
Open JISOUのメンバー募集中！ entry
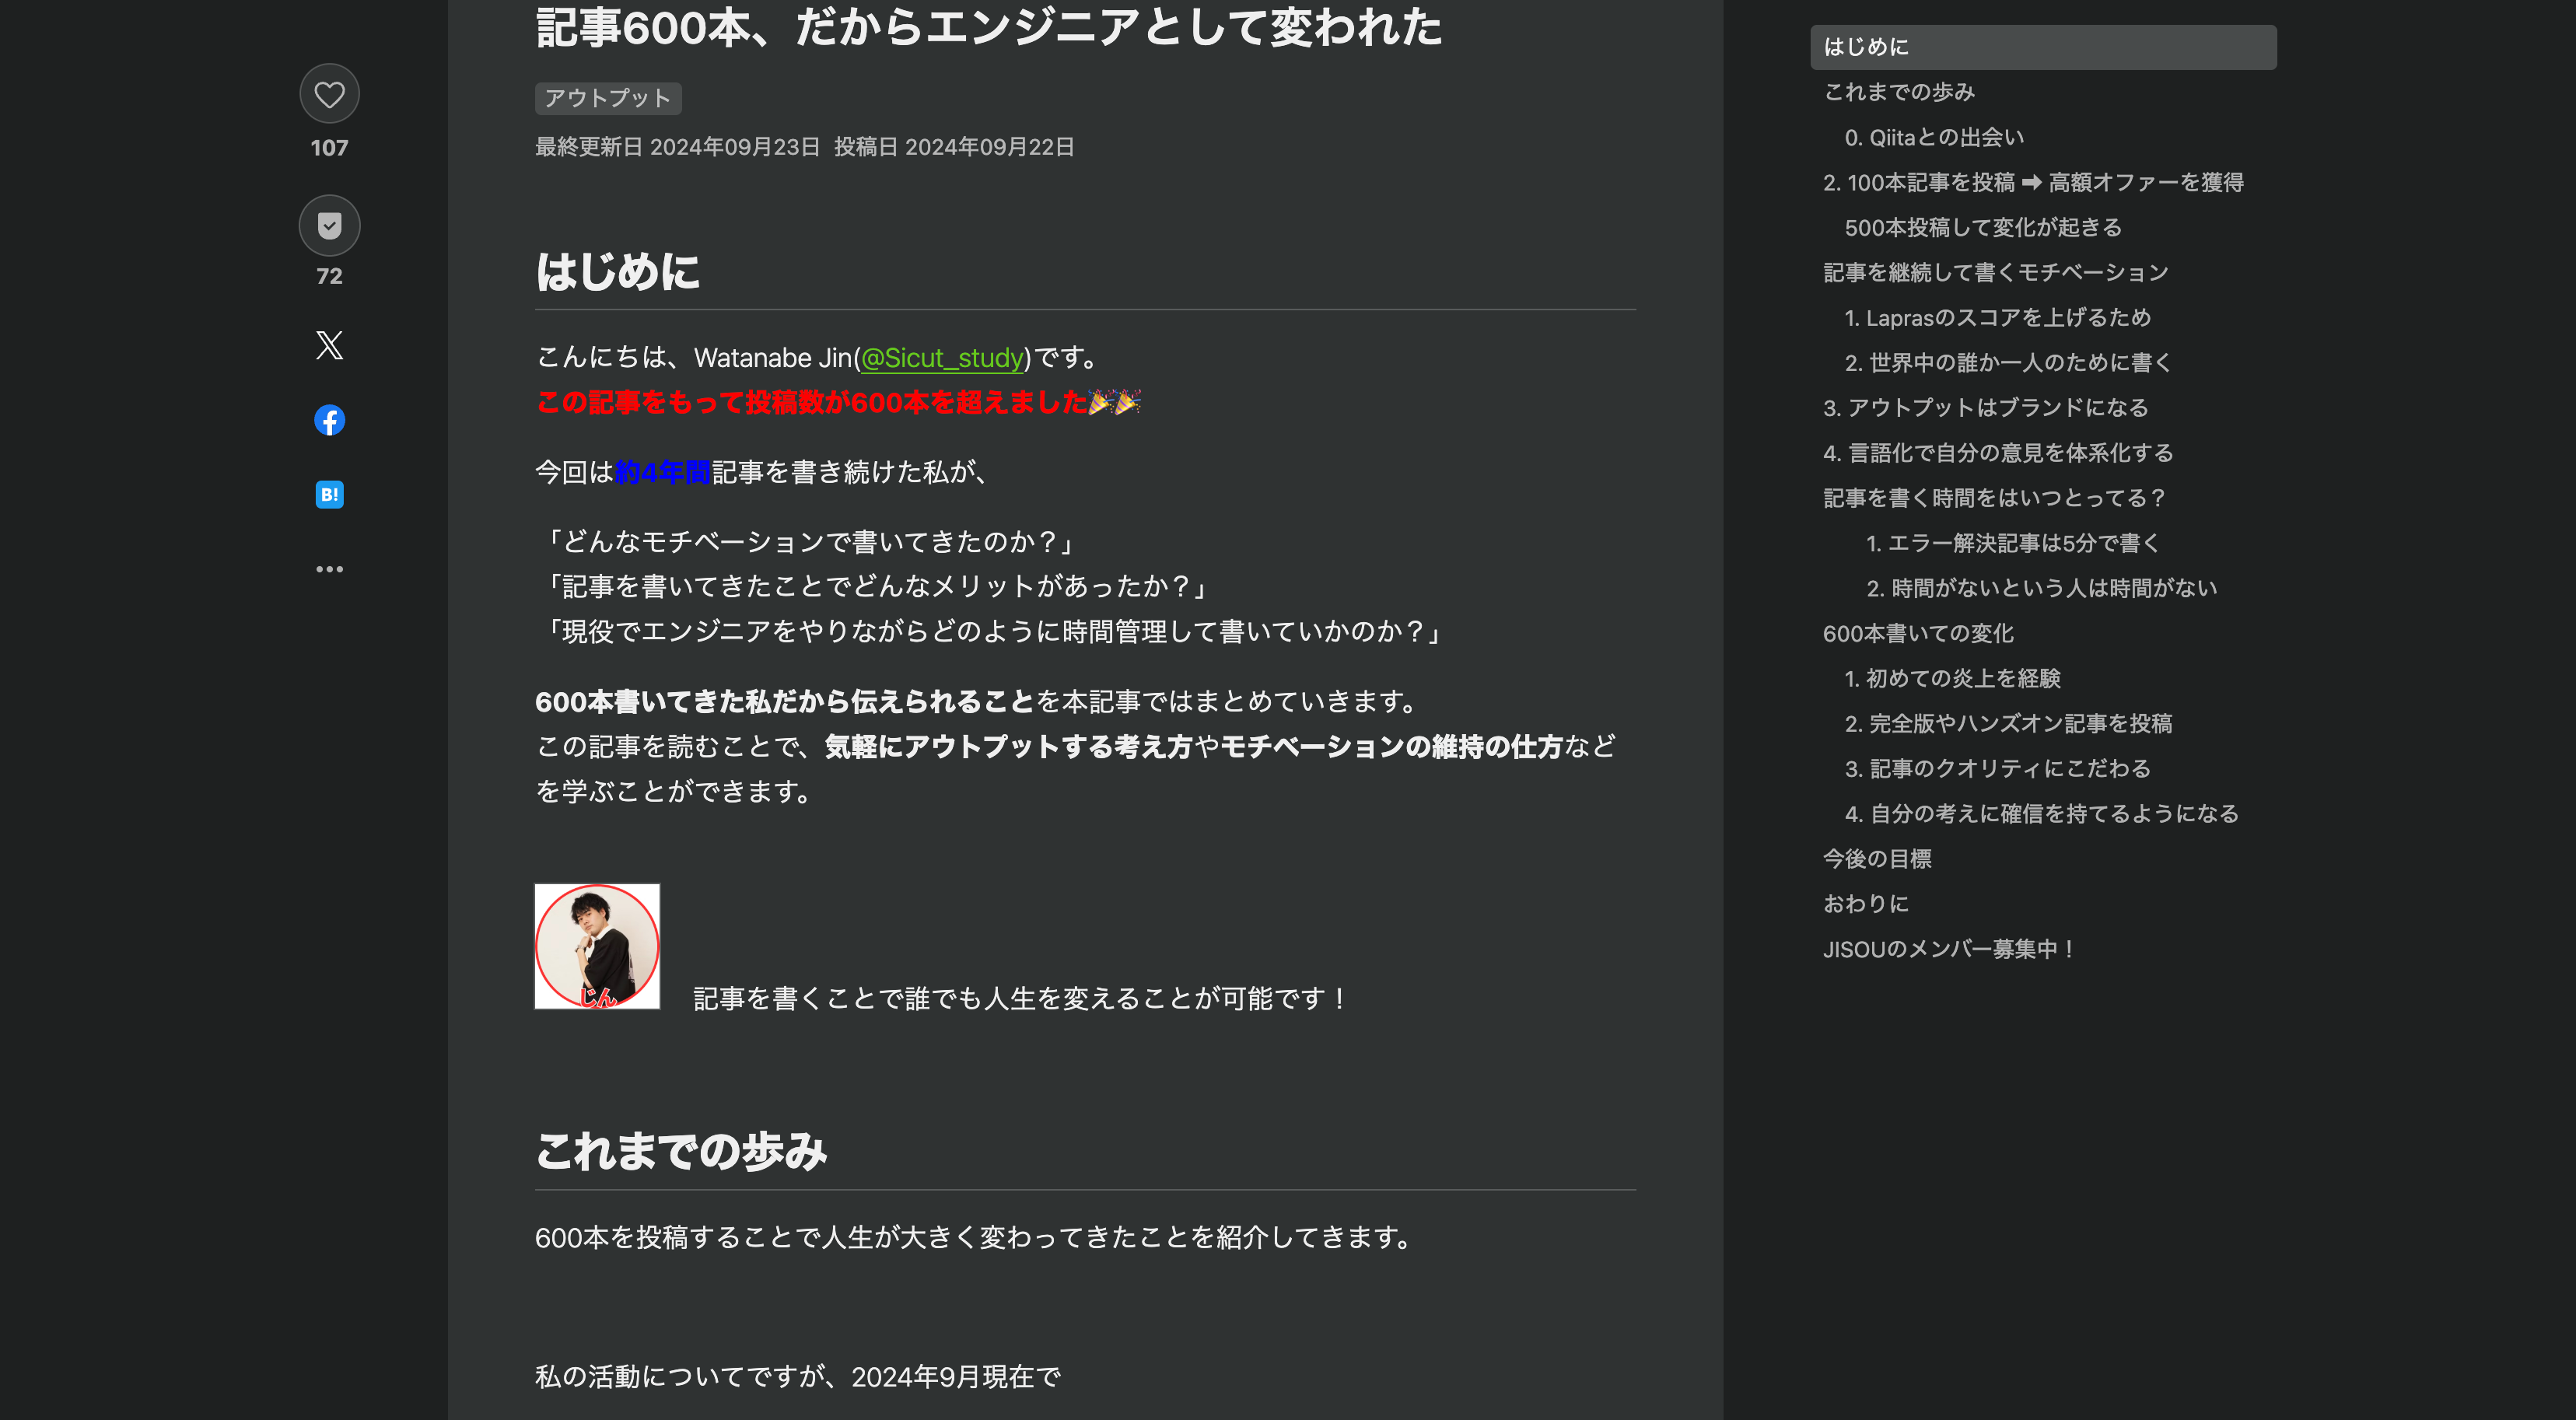point(1949,949)
